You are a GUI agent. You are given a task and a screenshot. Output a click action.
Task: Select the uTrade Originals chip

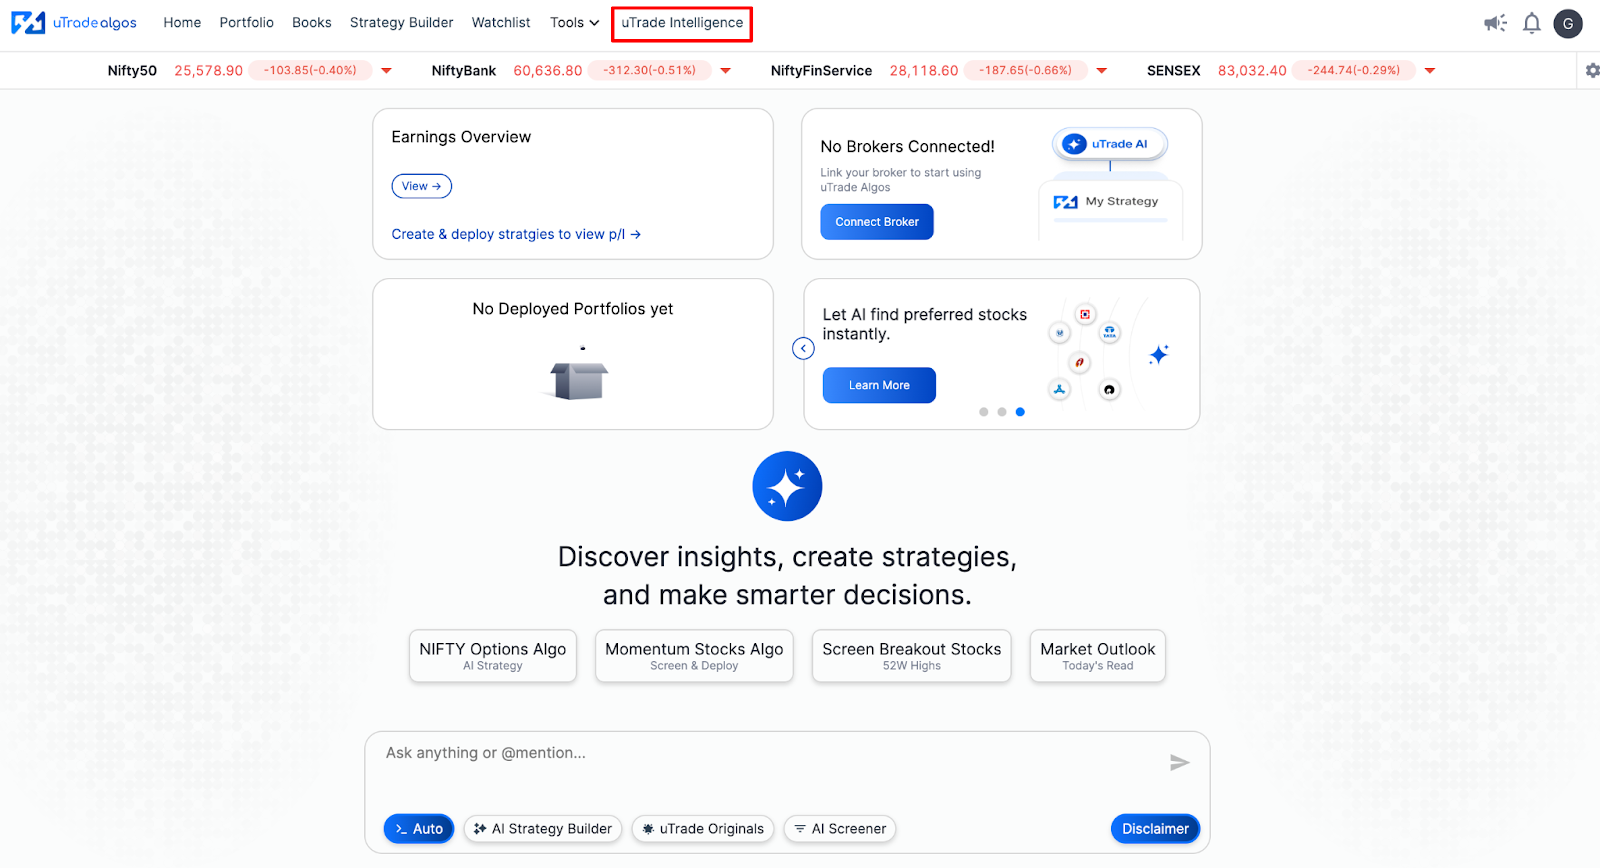click(703, 829)
